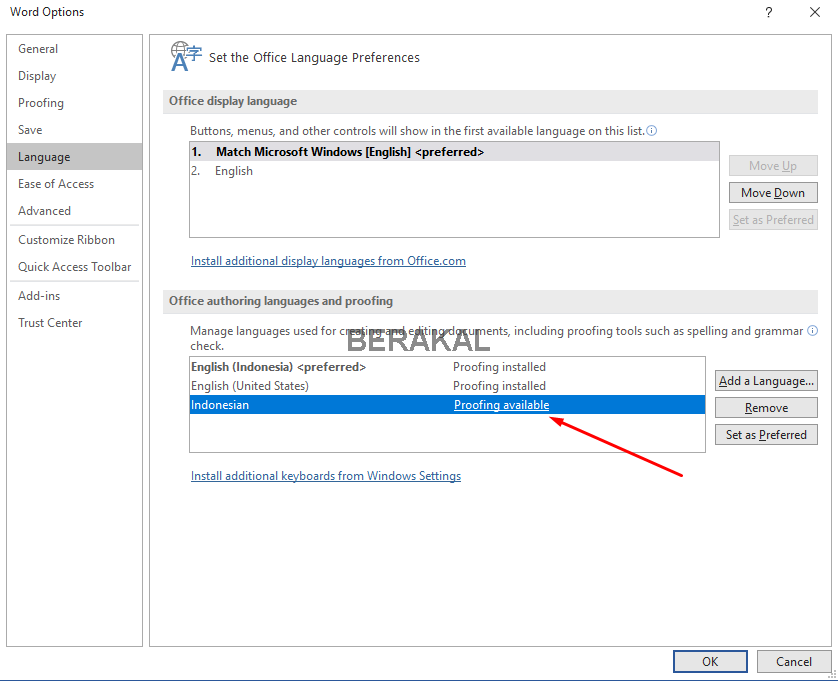Screen dimensions: 838x681
Task: Click the Remove language button
Action: pyautogui.click(x=766, y=408)
